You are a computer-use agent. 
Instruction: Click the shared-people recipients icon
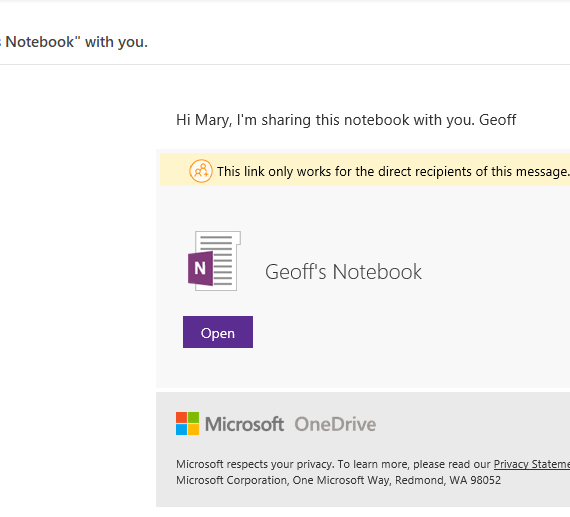click(201, 171)
